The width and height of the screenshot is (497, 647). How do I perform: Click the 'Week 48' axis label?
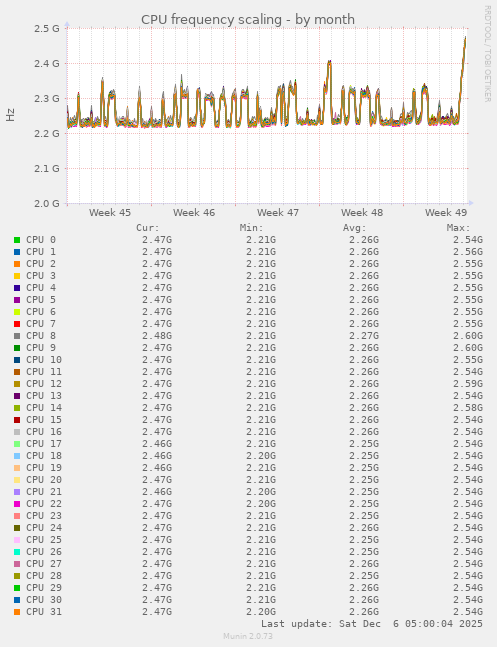point(362,213)
